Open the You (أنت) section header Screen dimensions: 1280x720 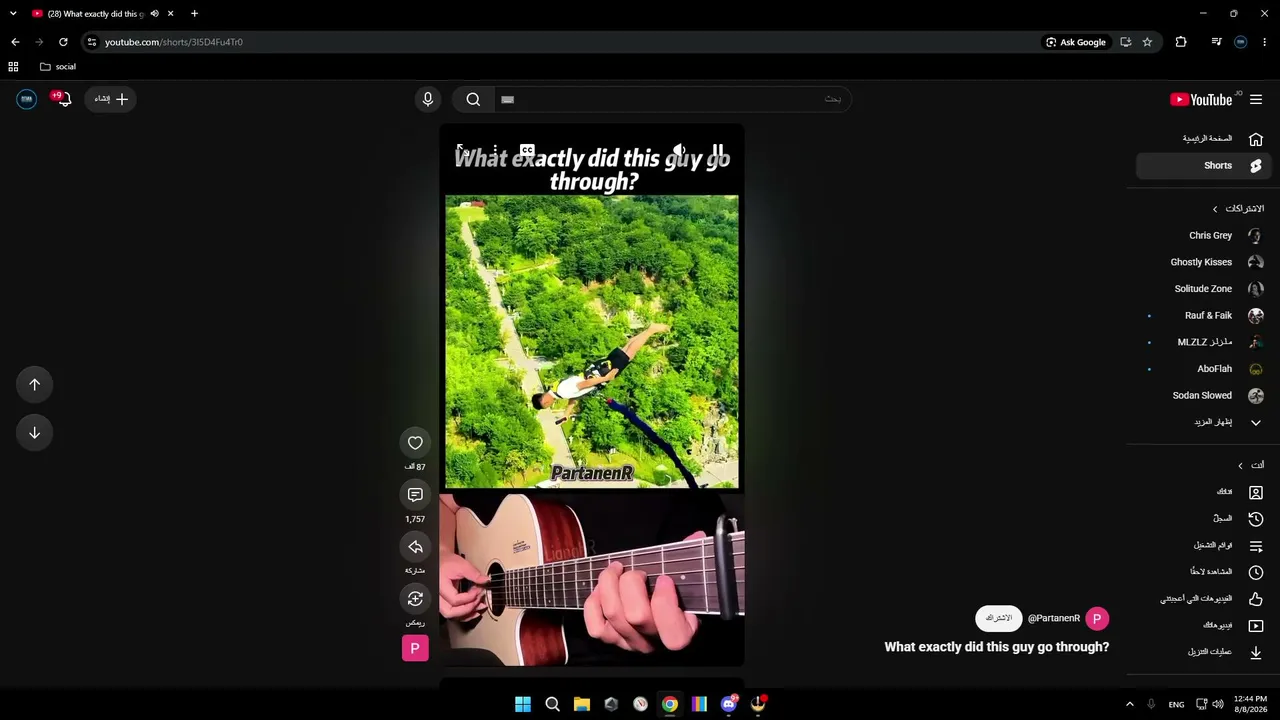coord(1251,466)
